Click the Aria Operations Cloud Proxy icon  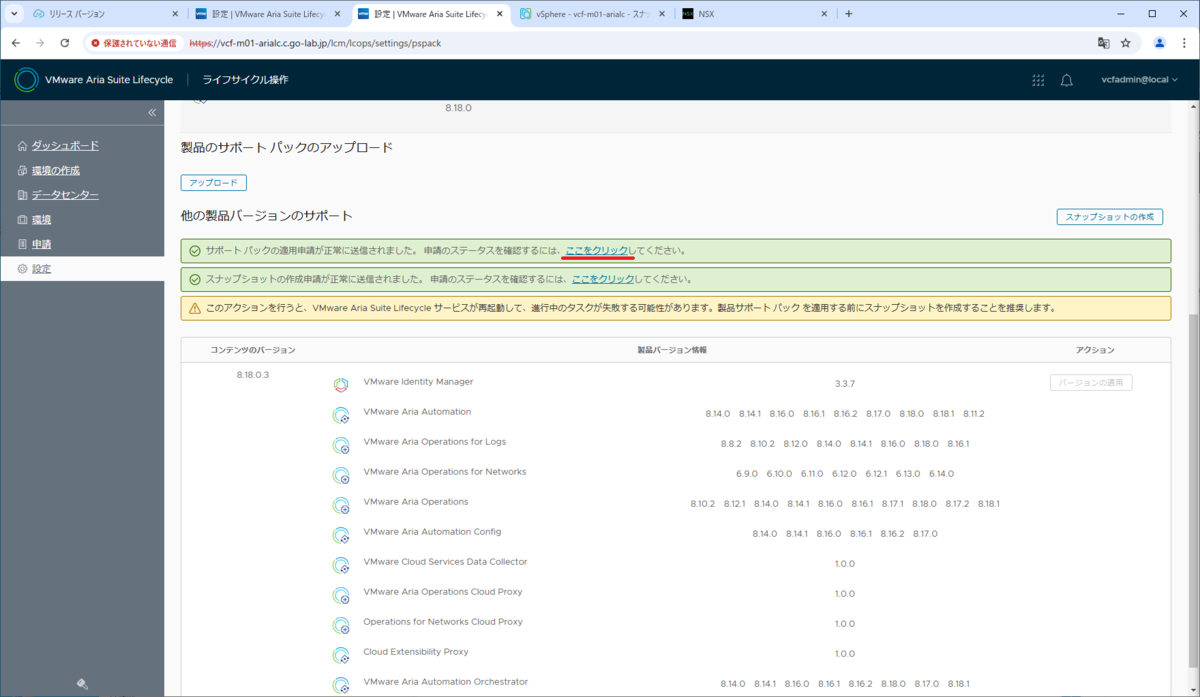click(x=341, y=595)
